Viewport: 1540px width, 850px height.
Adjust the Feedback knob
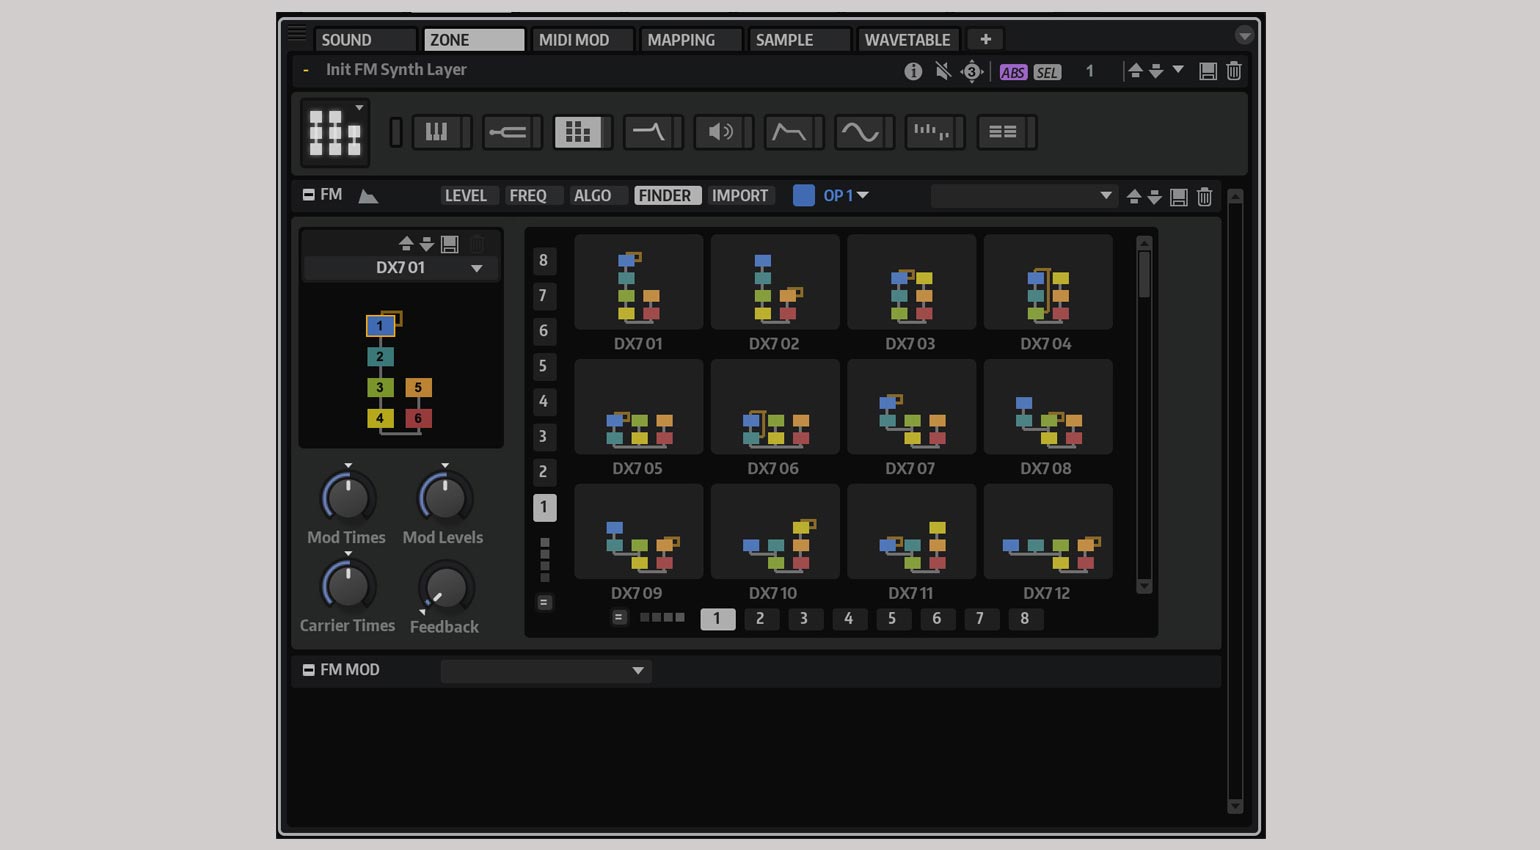point(445,587)
